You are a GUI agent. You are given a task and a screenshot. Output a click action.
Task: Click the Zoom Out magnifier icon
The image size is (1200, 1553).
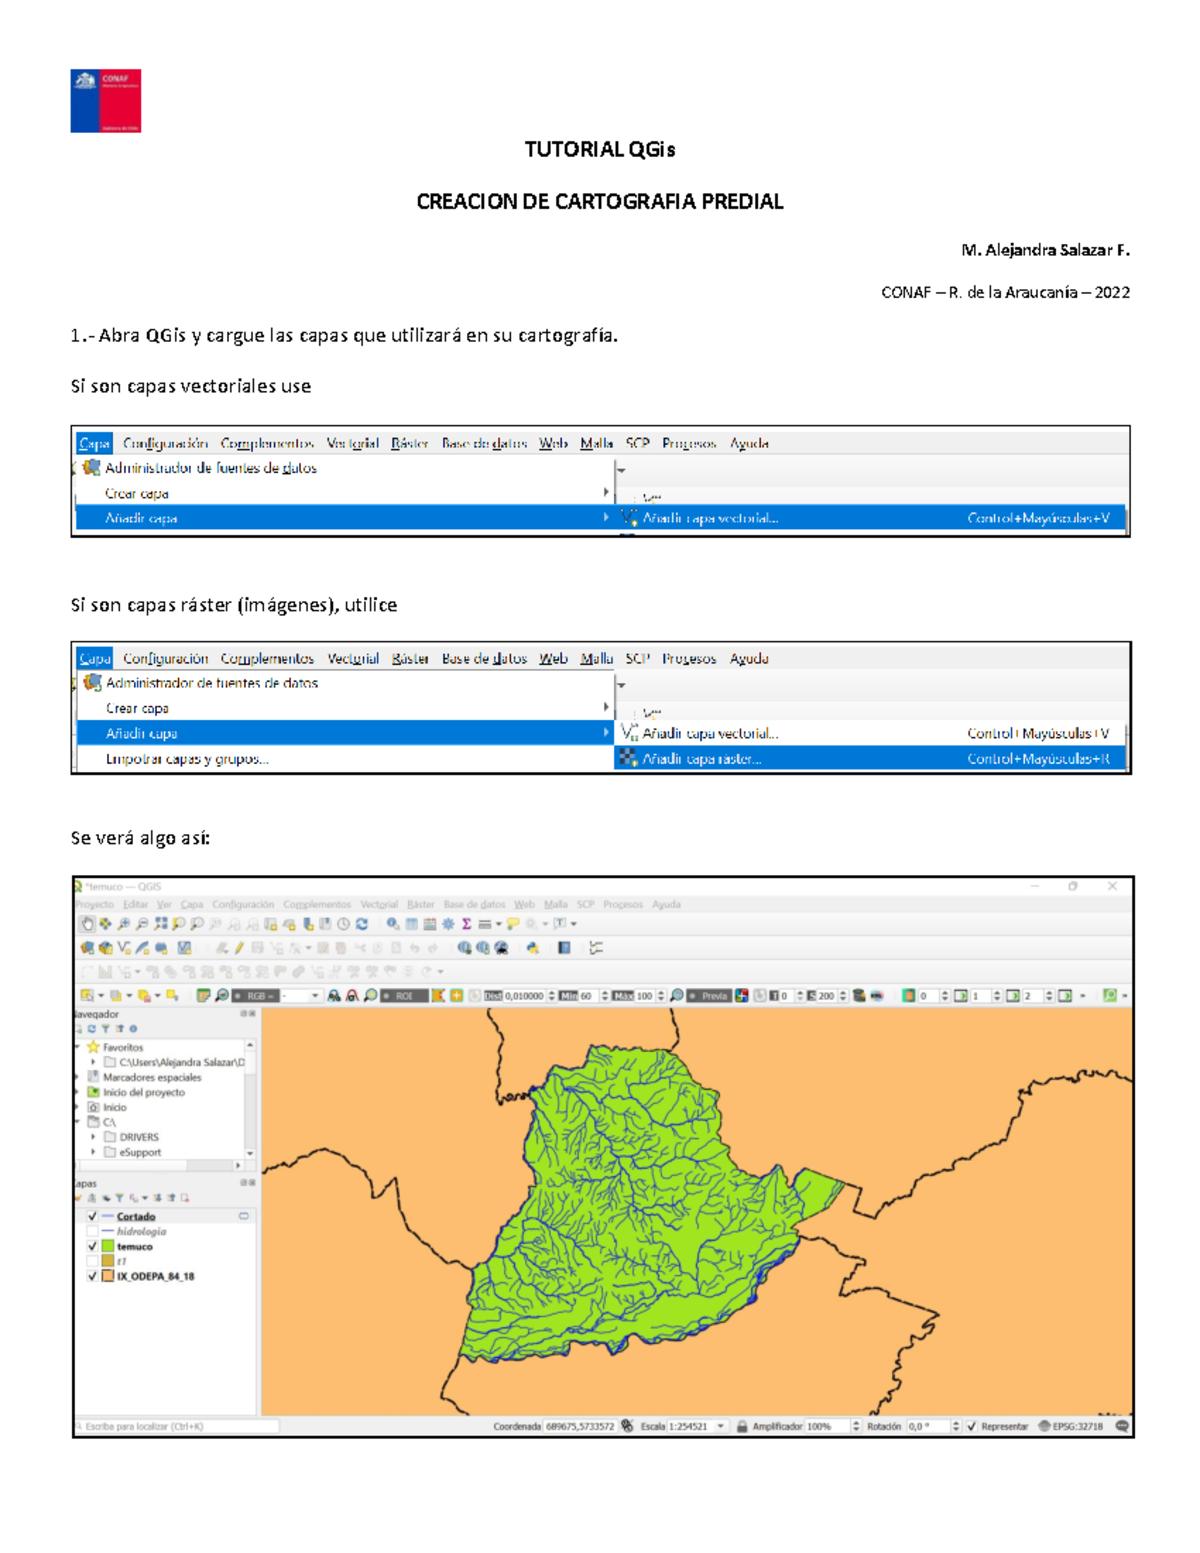[x=142, y=923]
